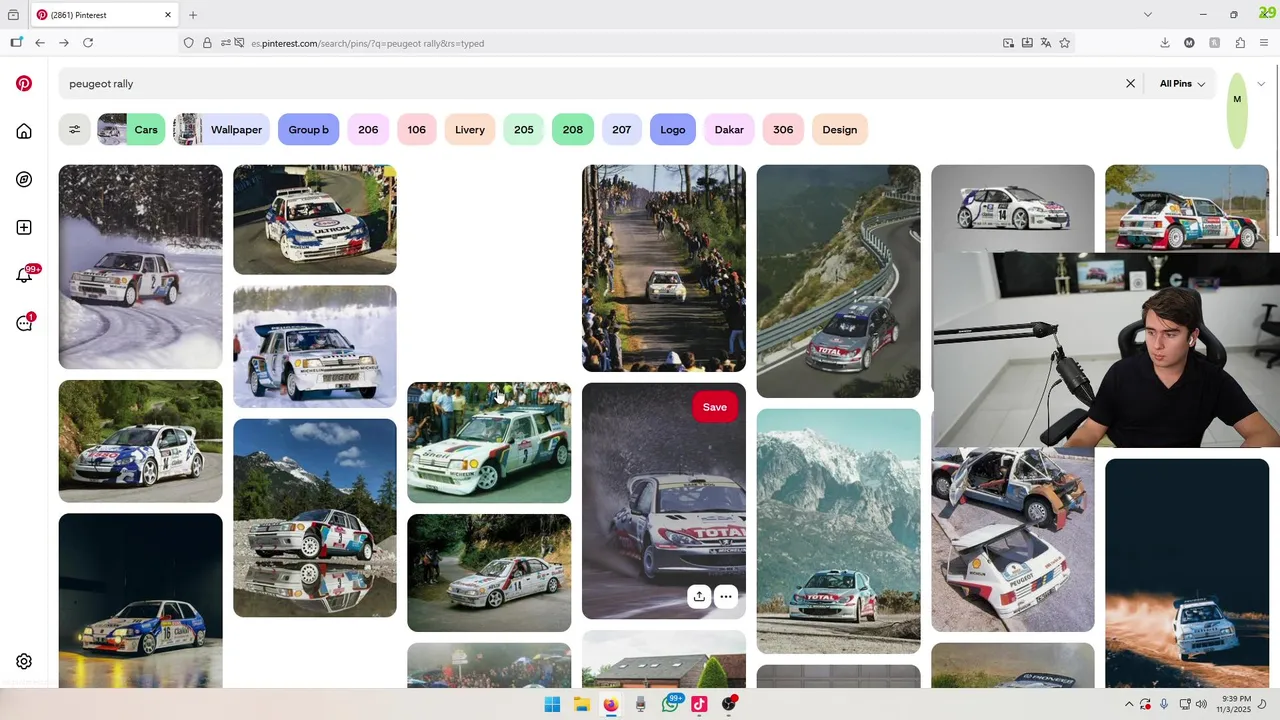Show hidden system tray icons chevron
Screen dimensions: 1280x720
point(1129,704)
